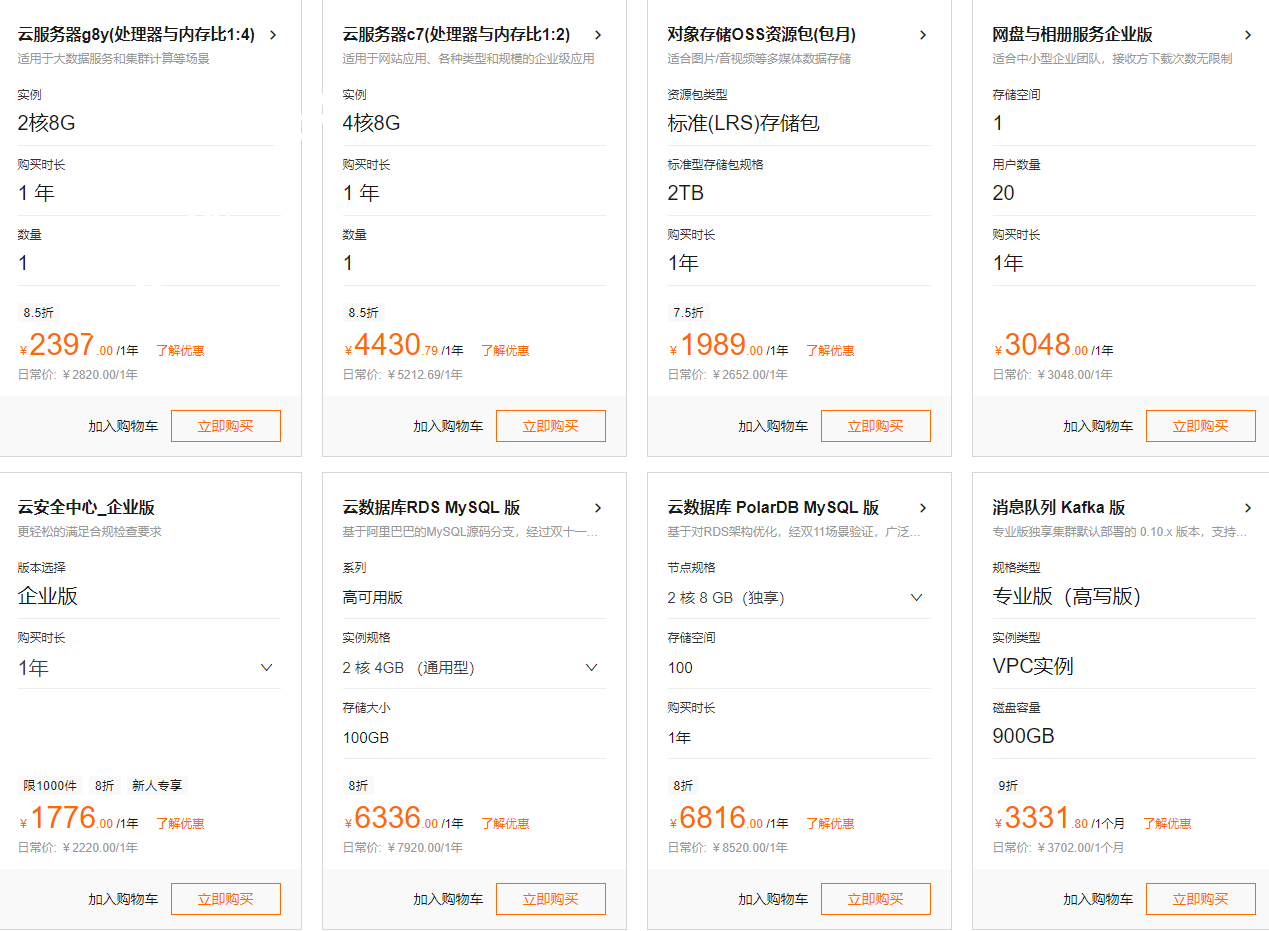Open the 云数据库RDS MySQL 版 chevron arrow
This screenshot has width=1269, height=931.
coord(598,508)
